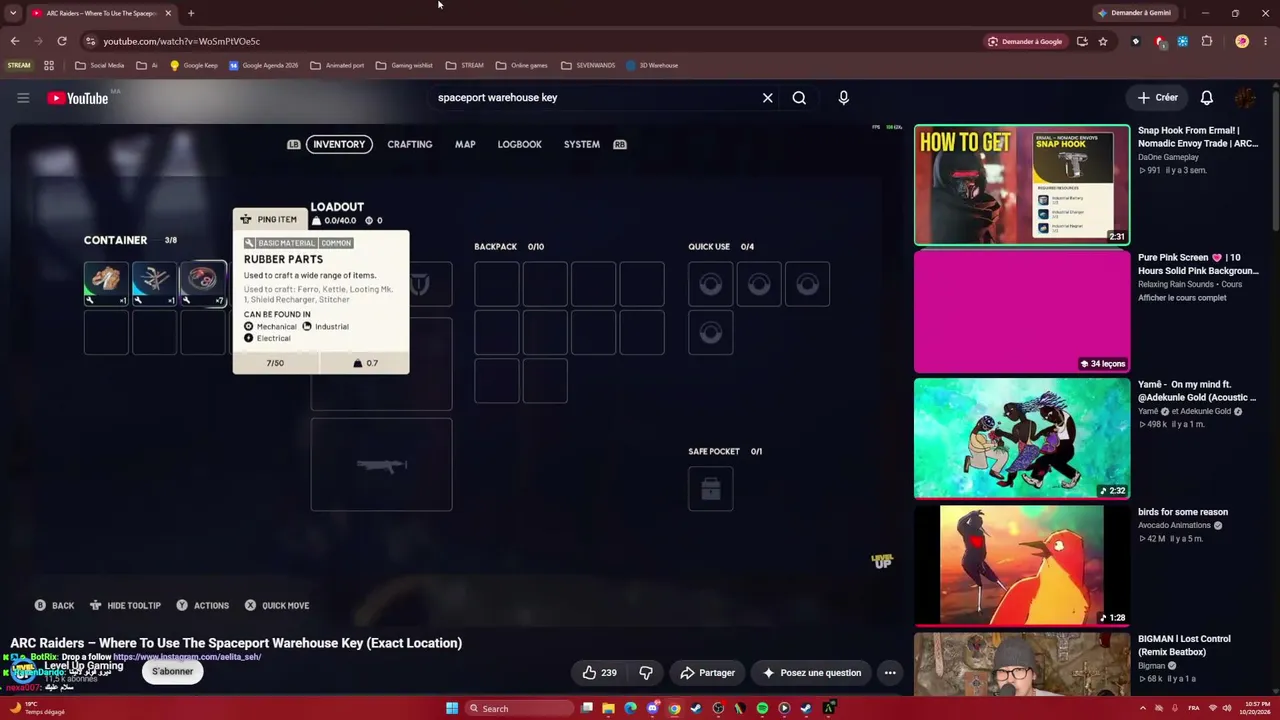This screenshot has height=720, width=1280.
Task: Reload the YouTube page
Action: pyautogui.click(x=62, y=41)
